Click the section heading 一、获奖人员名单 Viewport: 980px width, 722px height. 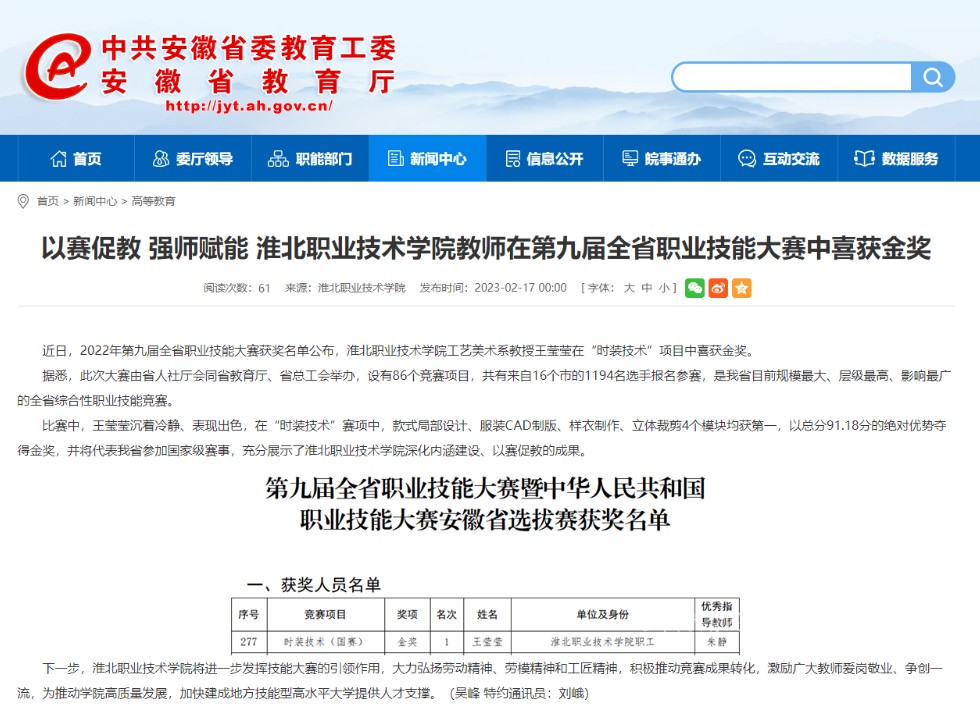pos(314,585)
